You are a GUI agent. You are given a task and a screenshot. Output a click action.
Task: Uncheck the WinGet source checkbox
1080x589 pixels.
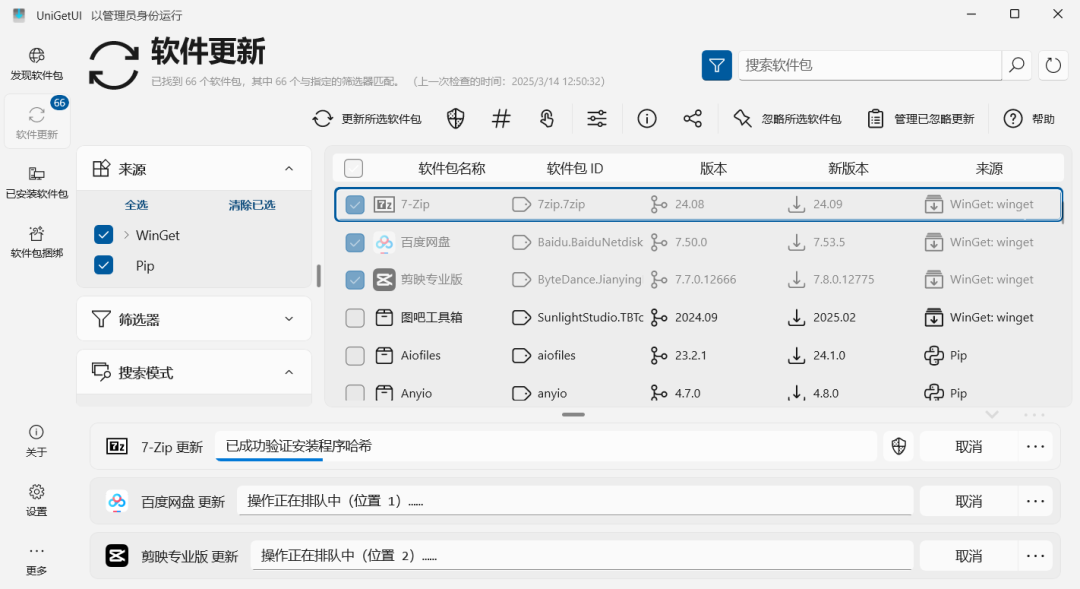tap(103, 235)
